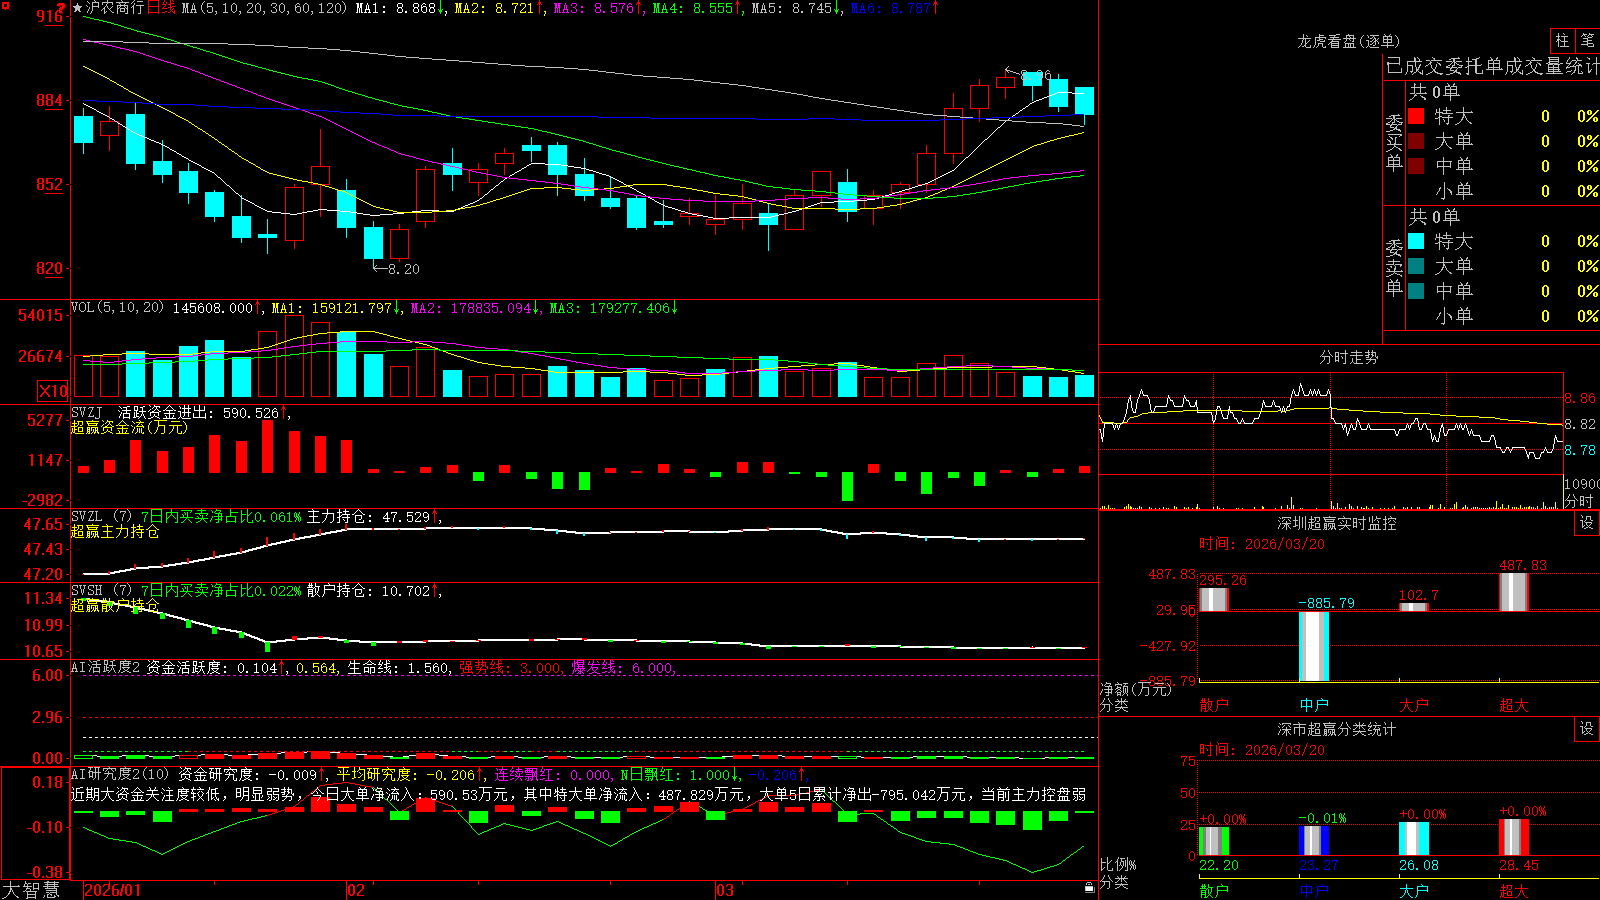1600x900 pixels.
Task: Select 中户 bar showing -885.79
Action: (1314, 646)
